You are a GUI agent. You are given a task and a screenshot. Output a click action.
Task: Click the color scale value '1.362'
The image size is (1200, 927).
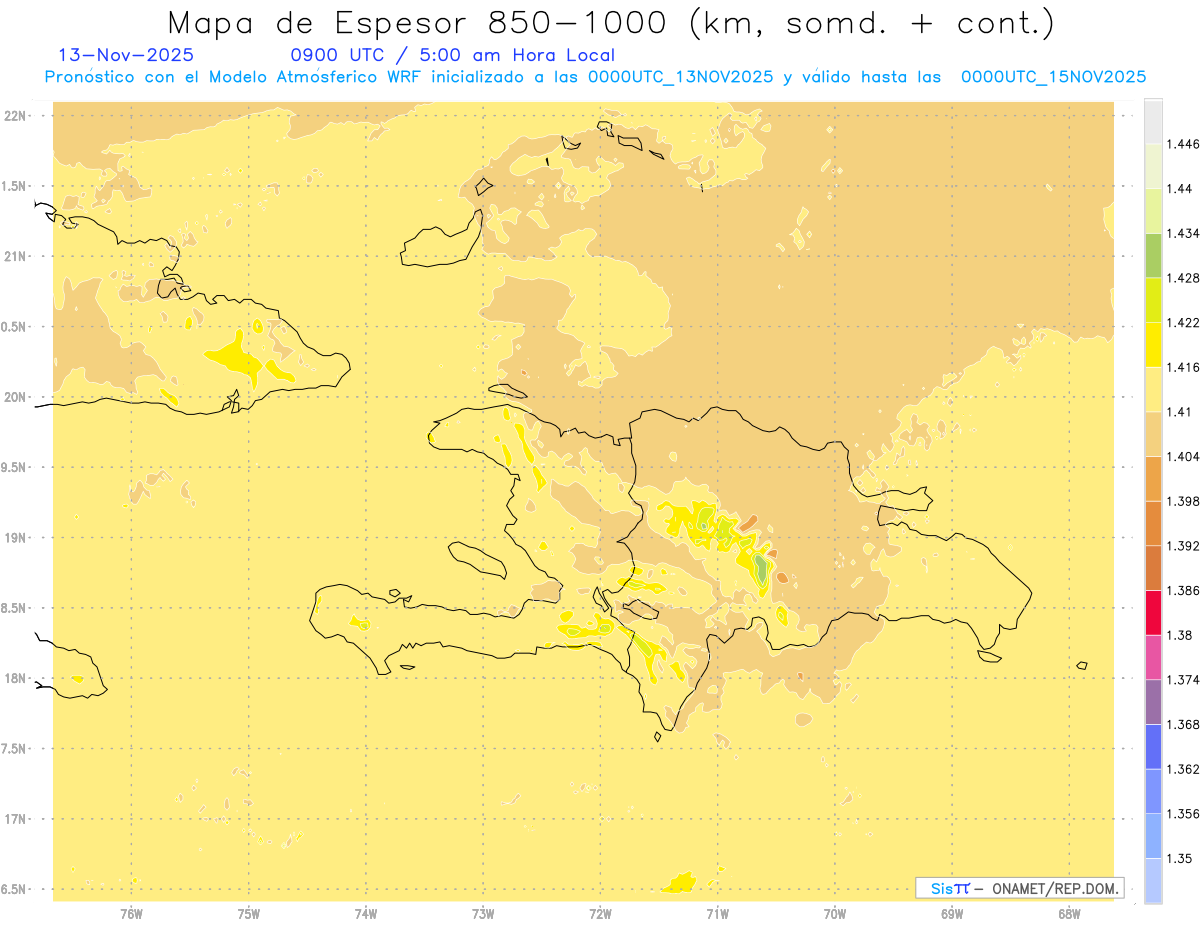[1183, 769]
